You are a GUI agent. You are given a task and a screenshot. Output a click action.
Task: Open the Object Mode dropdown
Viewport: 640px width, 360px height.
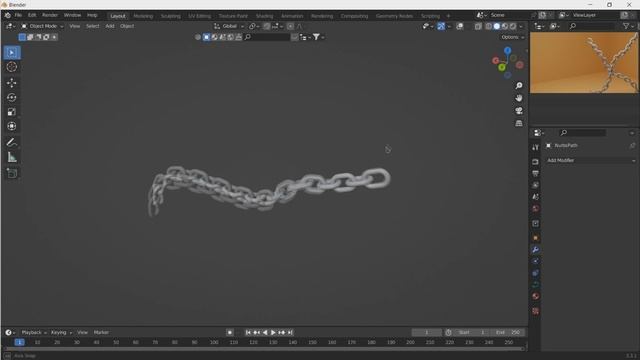click(x=42, y=26)
